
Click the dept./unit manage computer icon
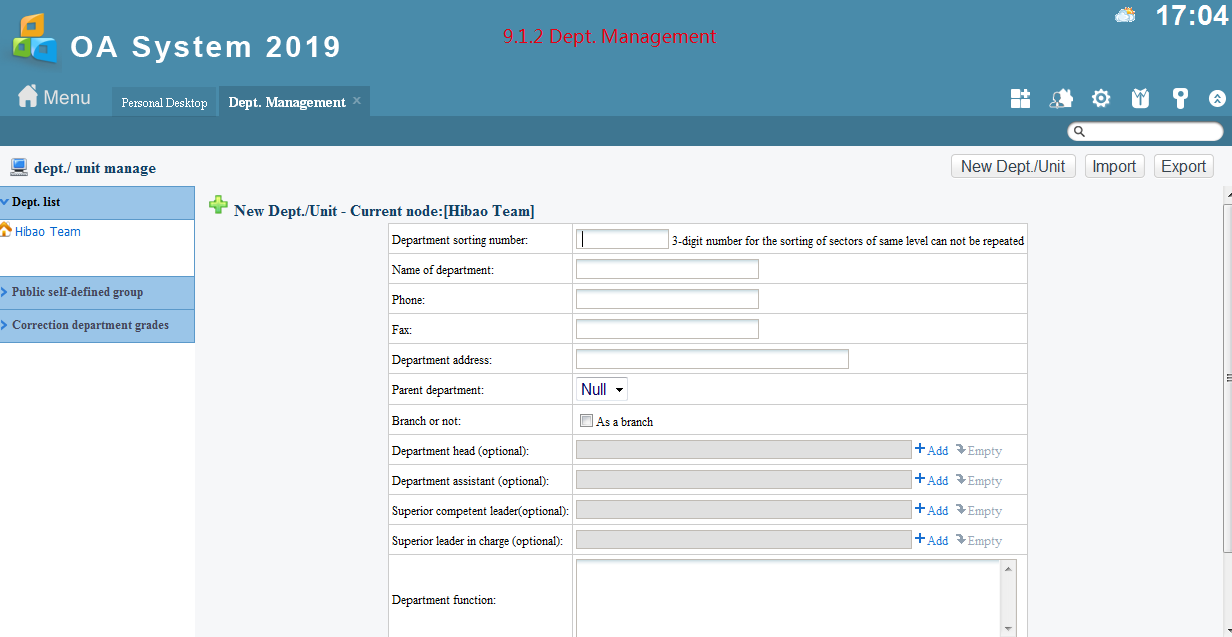(18, 167)
